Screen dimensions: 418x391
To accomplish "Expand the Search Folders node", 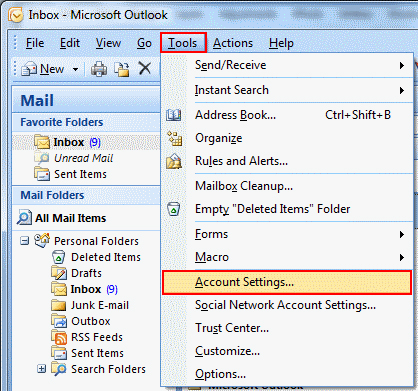I will (x=41, y=369).
